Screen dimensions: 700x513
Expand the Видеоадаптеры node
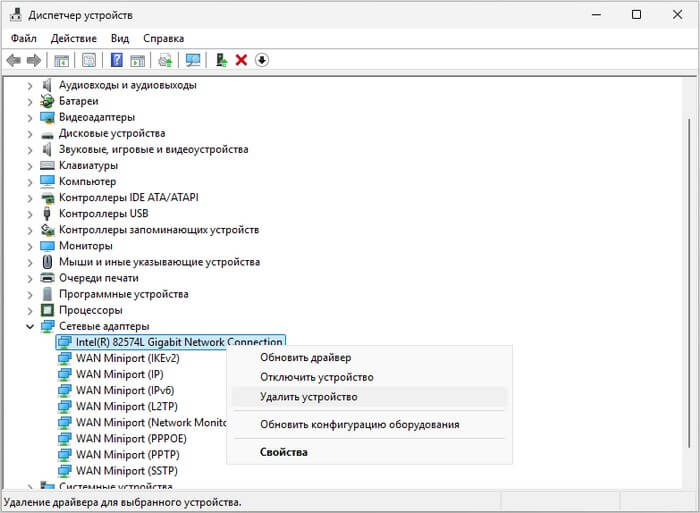pyautogui.click(x=30, y=117)
